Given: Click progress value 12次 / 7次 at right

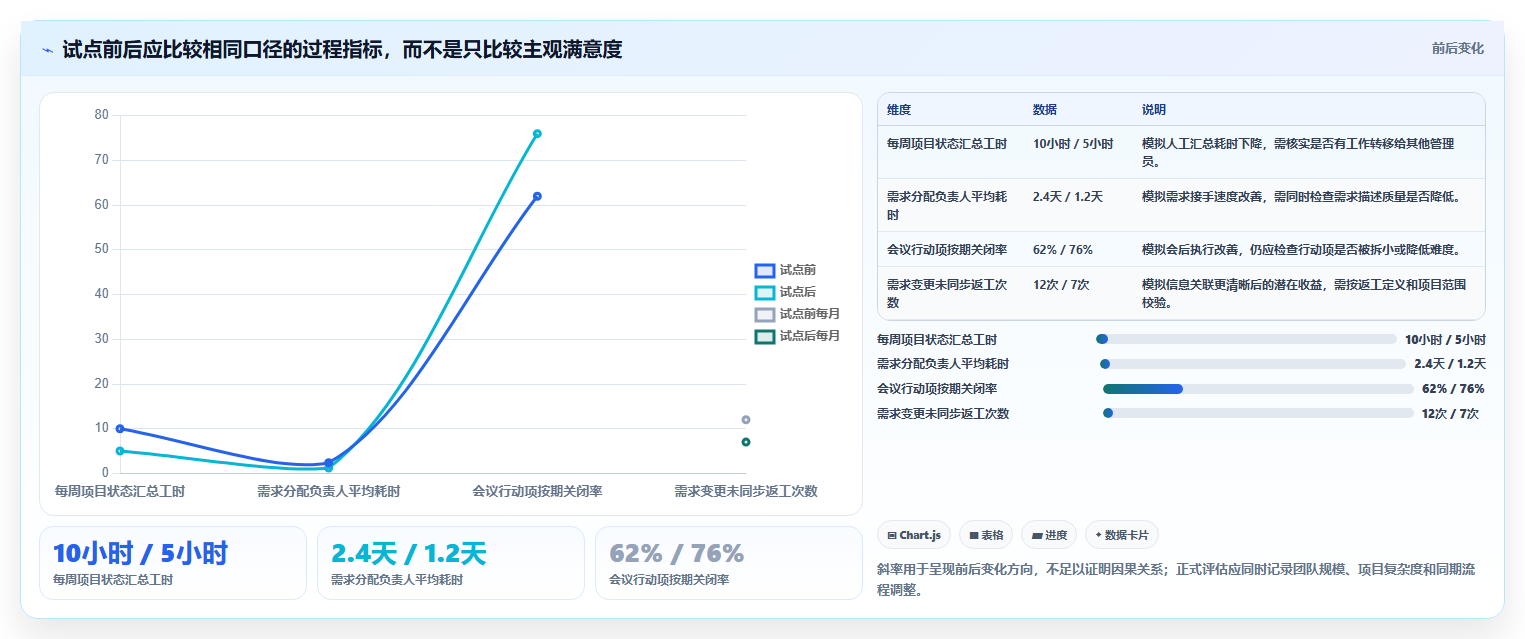Looking at the screenshot, I should [x=1450, y=413].
